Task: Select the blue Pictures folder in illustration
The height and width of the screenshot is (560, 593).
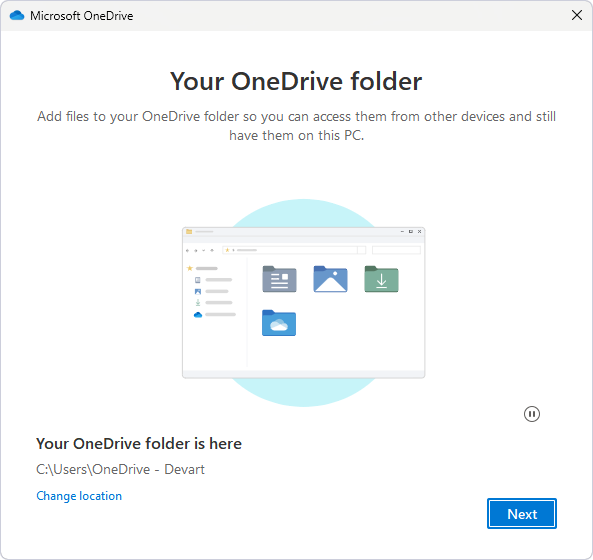Action: click(331, 279)
